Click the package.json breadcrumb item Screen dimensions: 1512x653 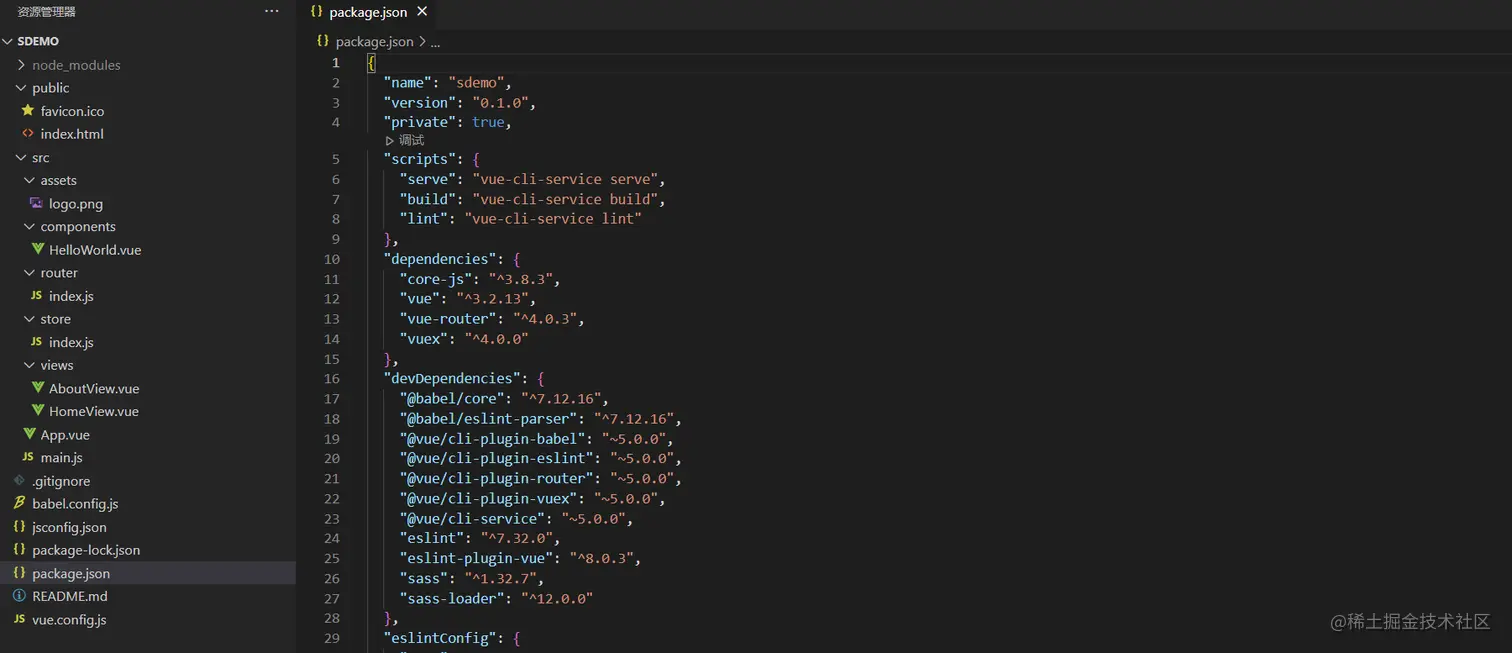[374, 42]
